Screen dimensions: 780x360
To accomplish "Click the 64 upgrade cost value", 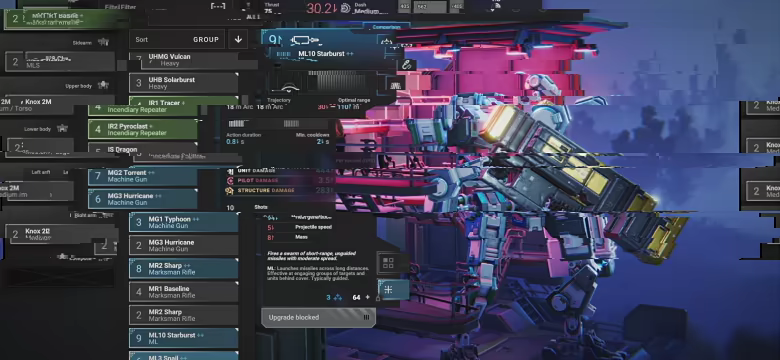I will point(356,297).
